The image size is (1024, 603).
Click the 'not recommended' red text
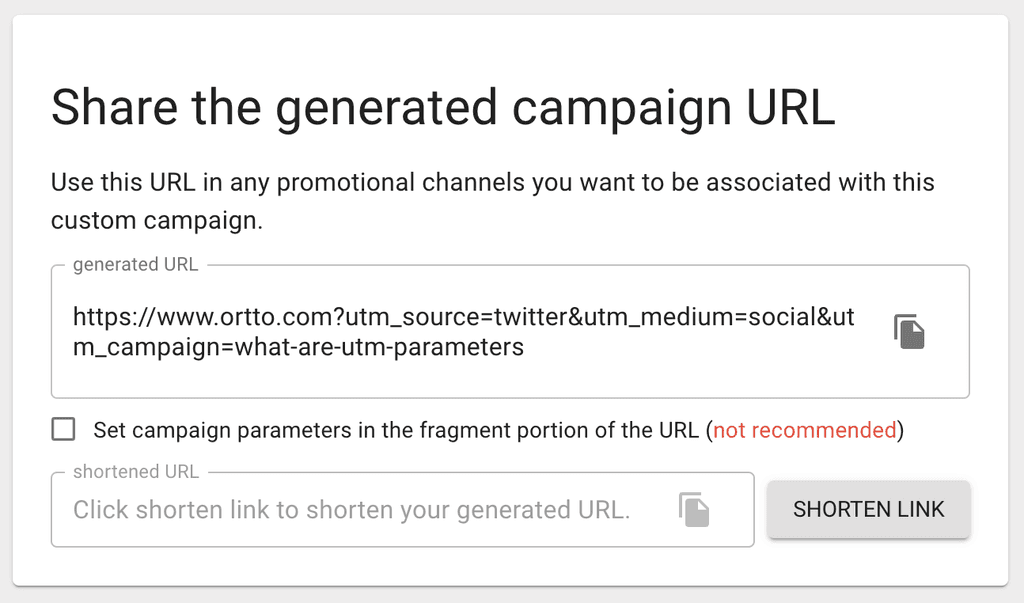tap(806, 430)
